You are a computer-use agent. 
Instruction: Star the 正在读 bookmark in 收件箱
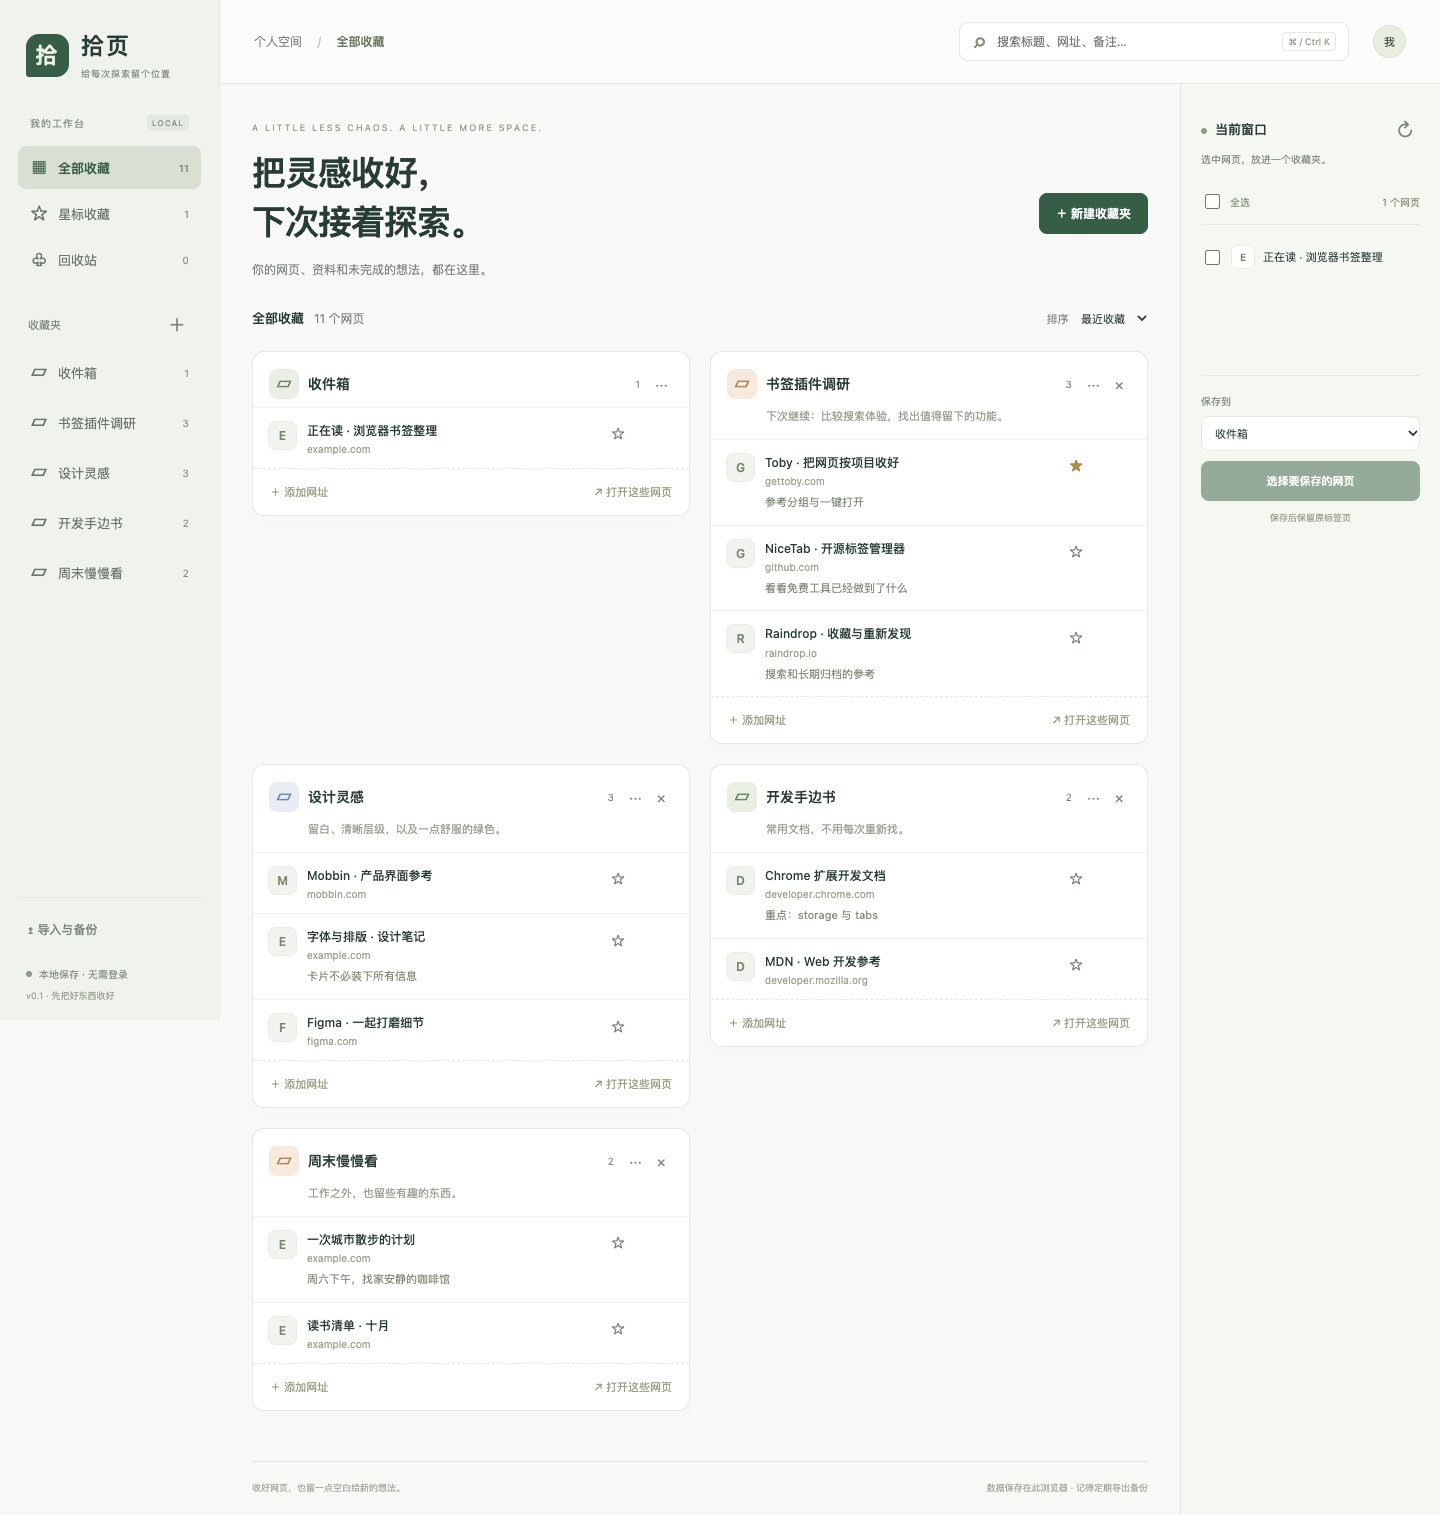(618, 434)
